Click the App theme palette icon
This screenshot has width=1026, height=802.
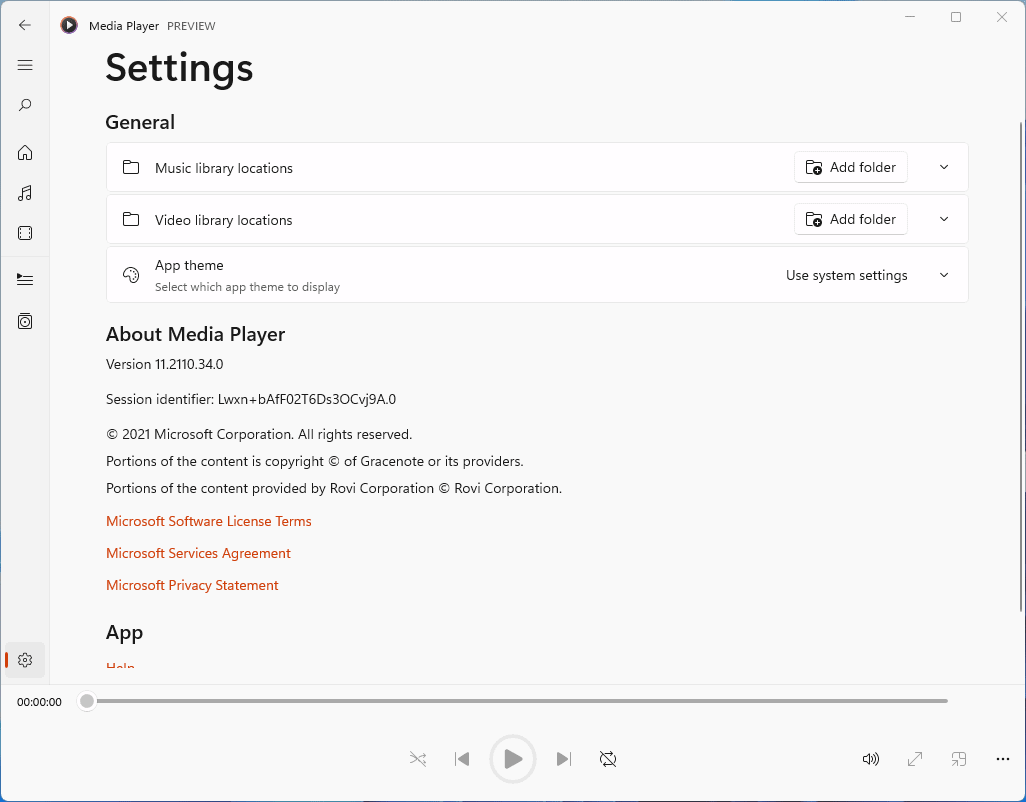tap(131, 275)
